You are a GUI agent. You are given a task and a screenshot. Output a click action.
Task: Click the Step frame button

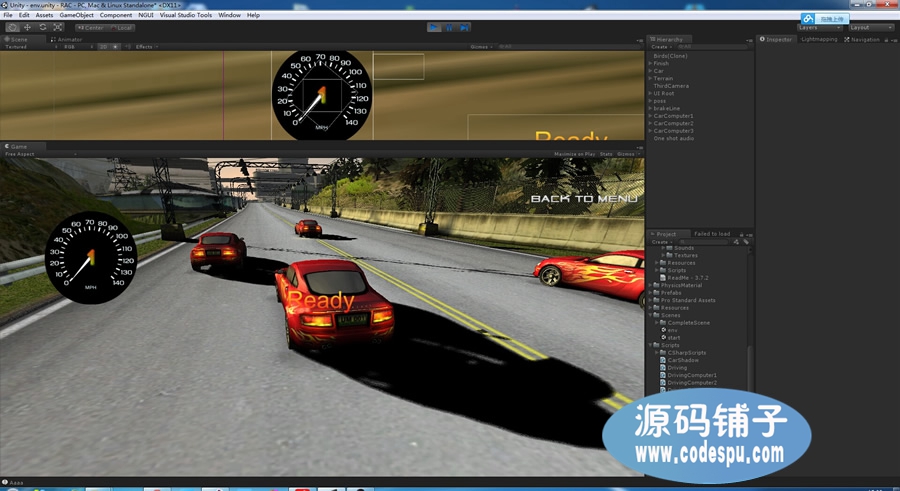click(x=463, y=27)
